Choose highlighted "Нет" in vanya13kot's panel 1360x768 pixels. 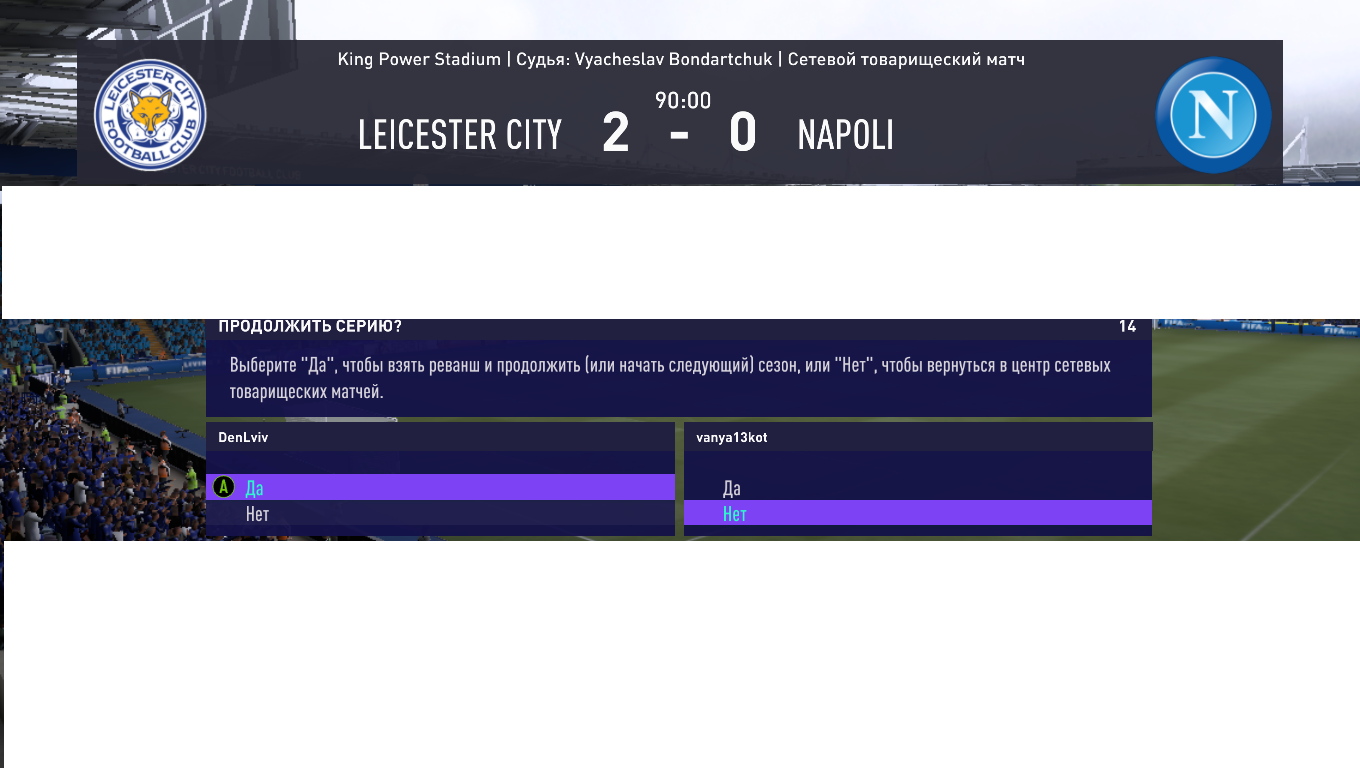tap(735, 514)
